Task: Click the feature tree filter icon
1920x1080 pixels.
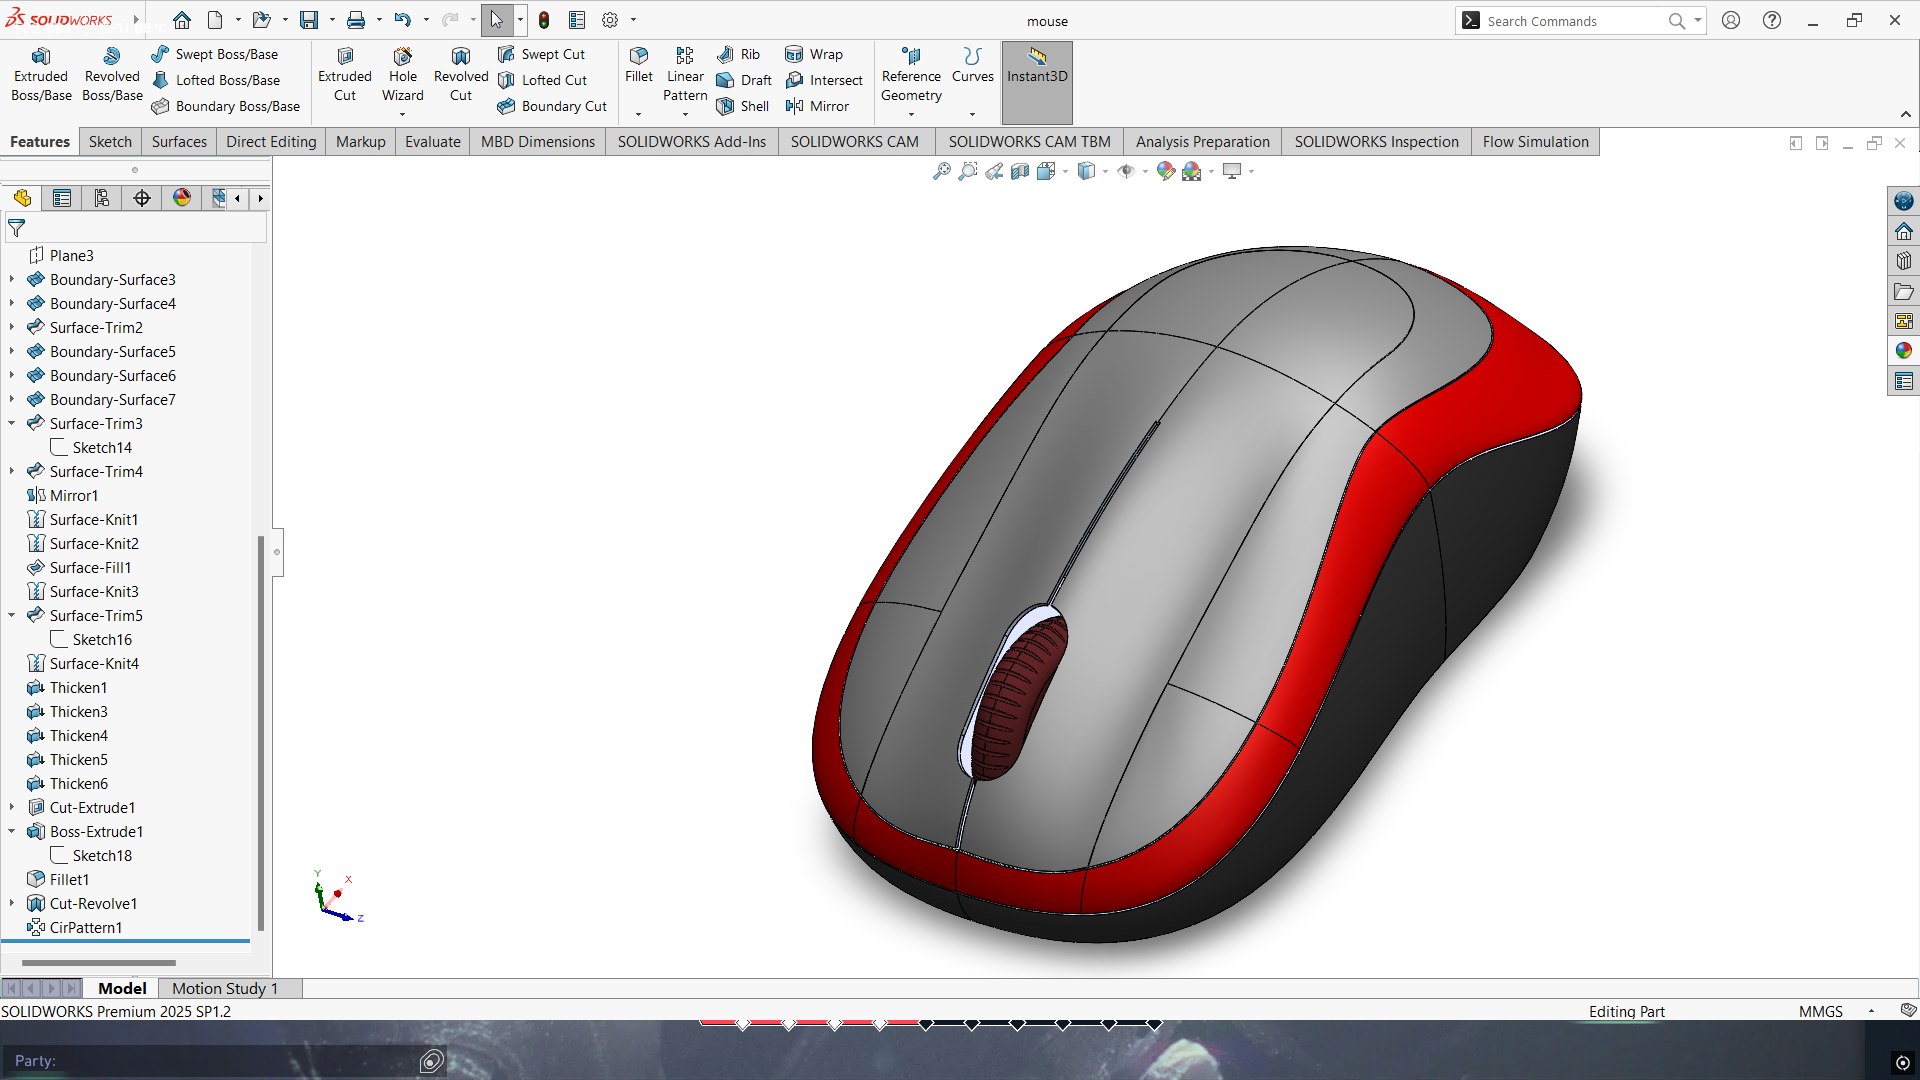Action: click(x=17, y=228)
